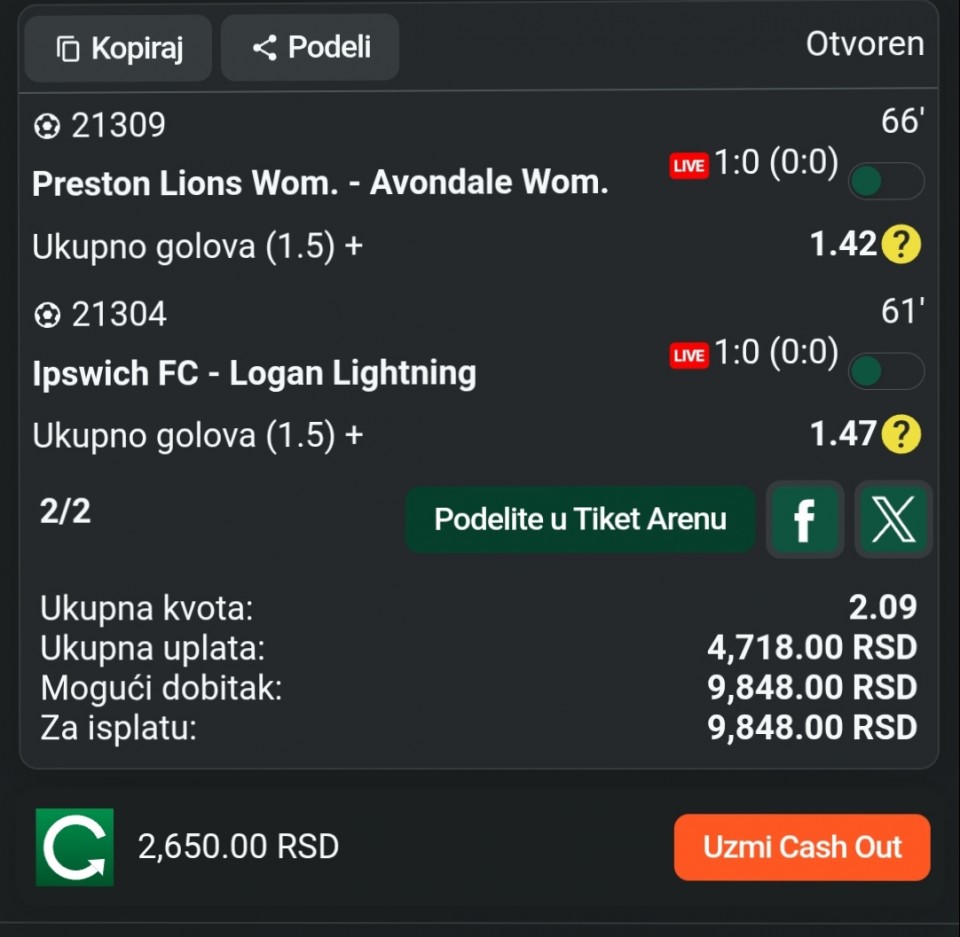Click soccer ball icon beside 21309

coord(46,126)
